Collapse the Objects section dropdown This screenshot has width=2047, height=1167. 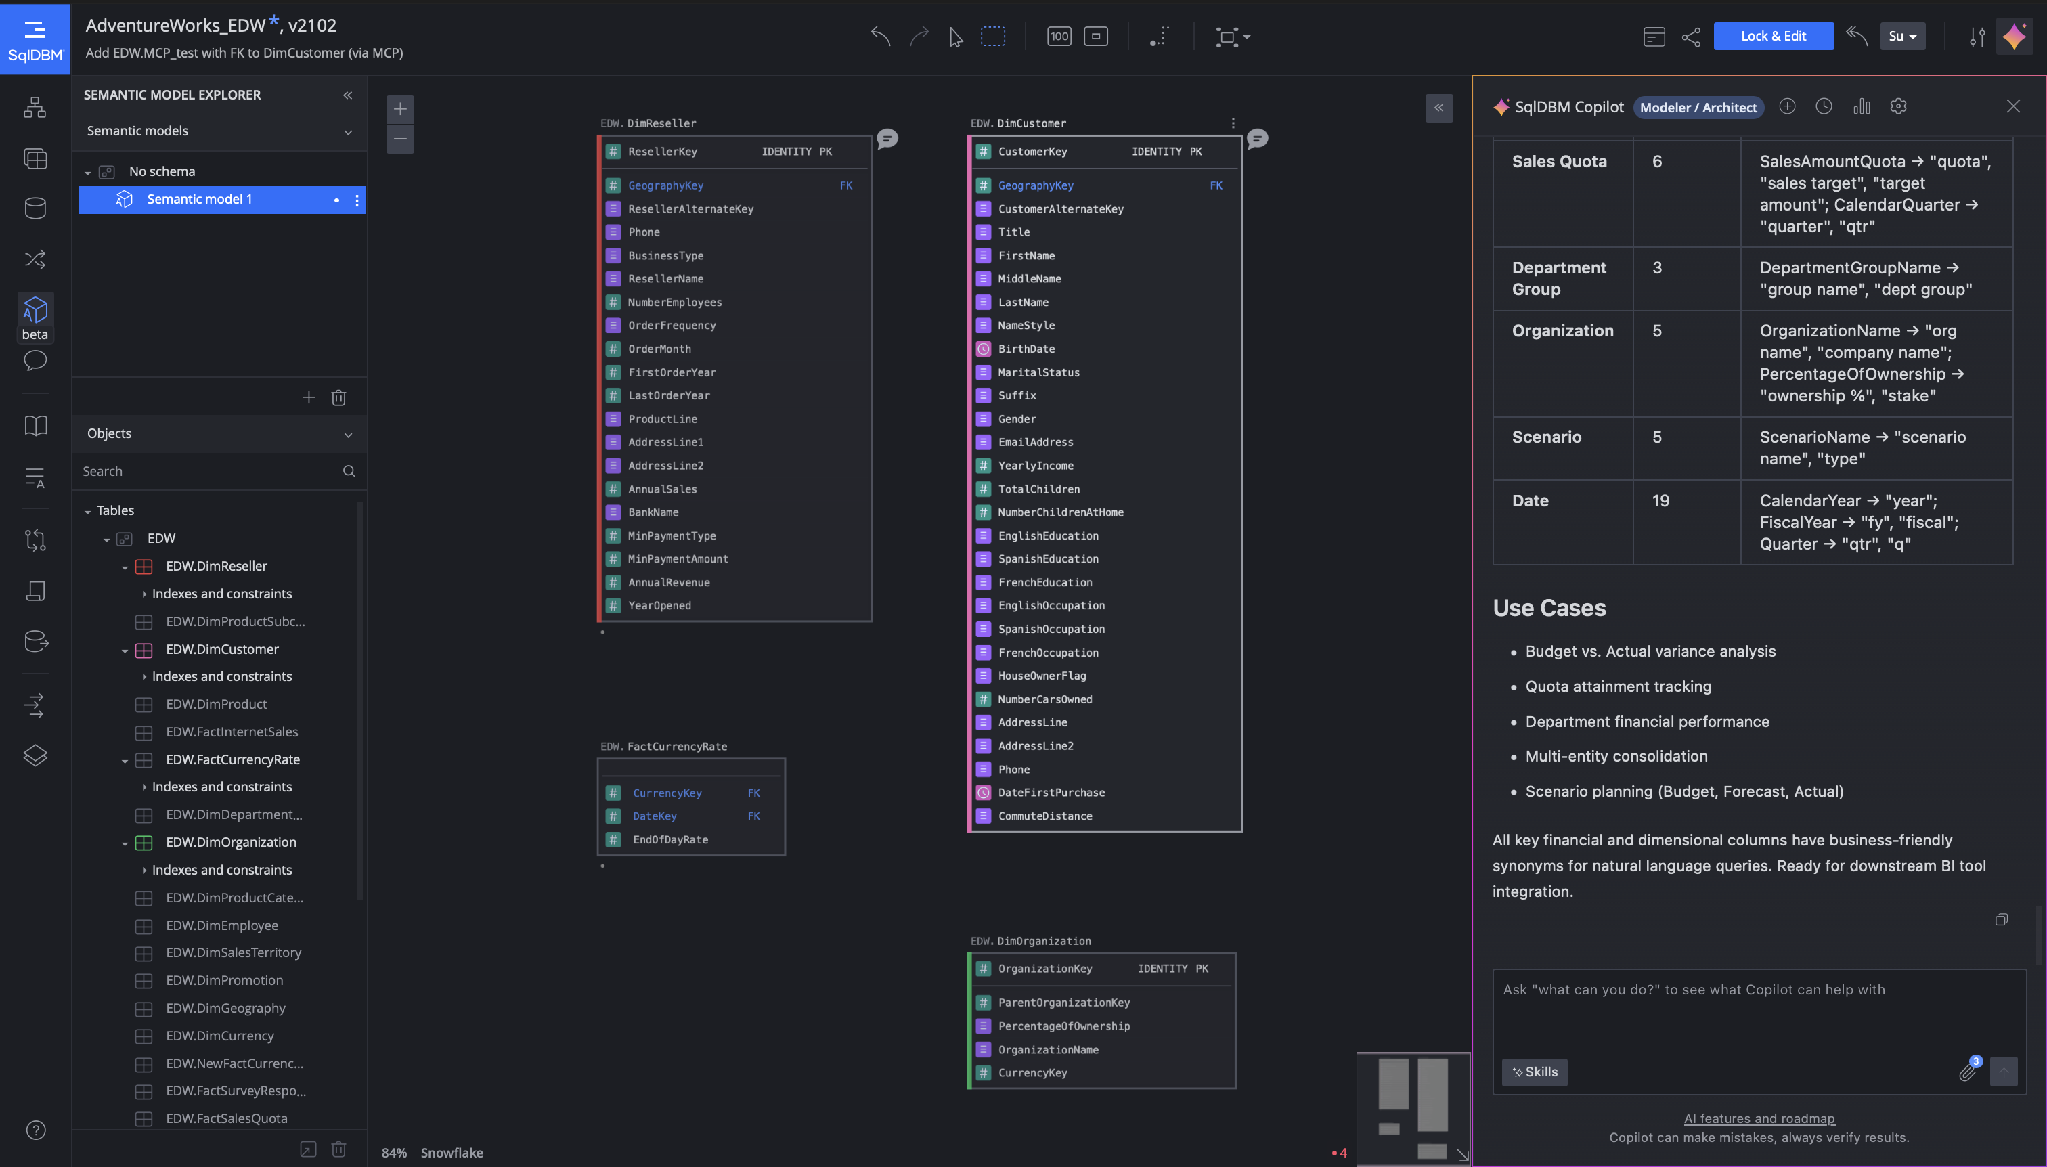(348, 435)
